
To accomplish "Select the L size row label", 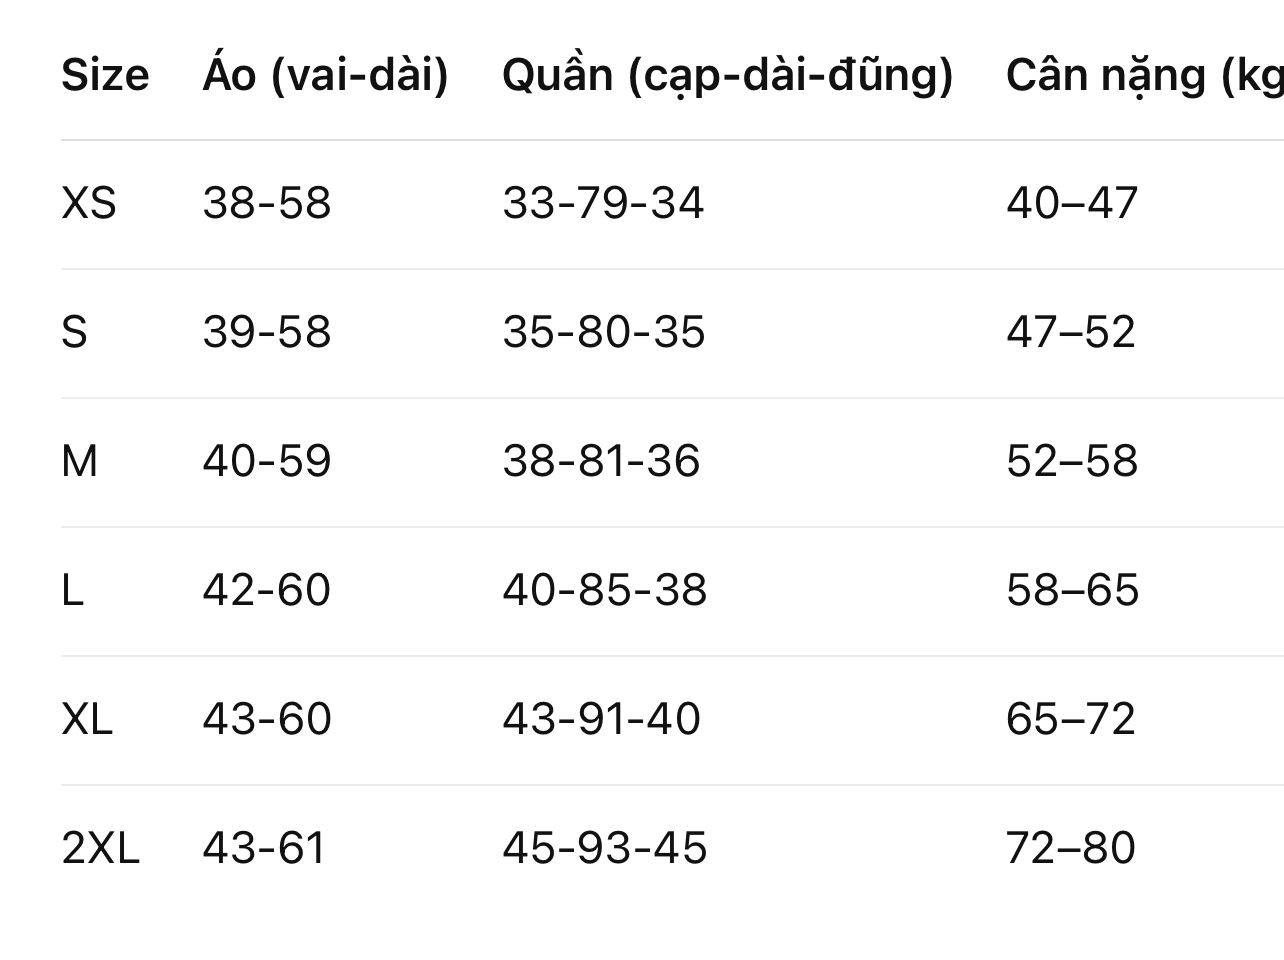I will 72,591.
